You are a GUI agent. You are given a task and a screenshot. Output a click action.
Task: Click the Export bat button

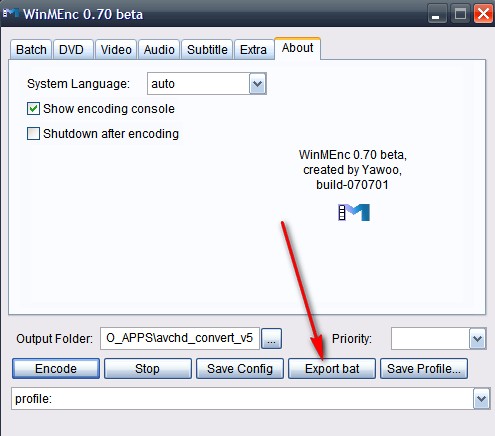(332, 369)
